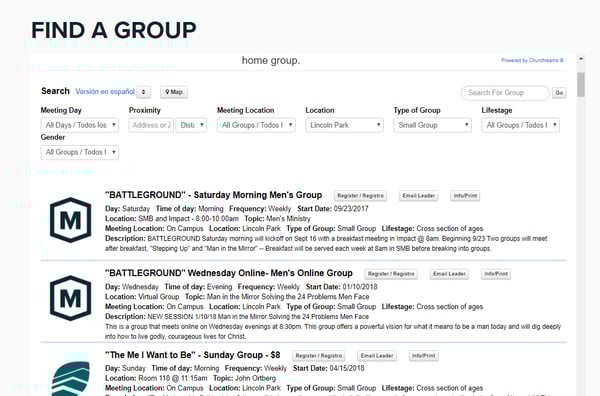Click the FIND A GROUP heading

[114, 30]
